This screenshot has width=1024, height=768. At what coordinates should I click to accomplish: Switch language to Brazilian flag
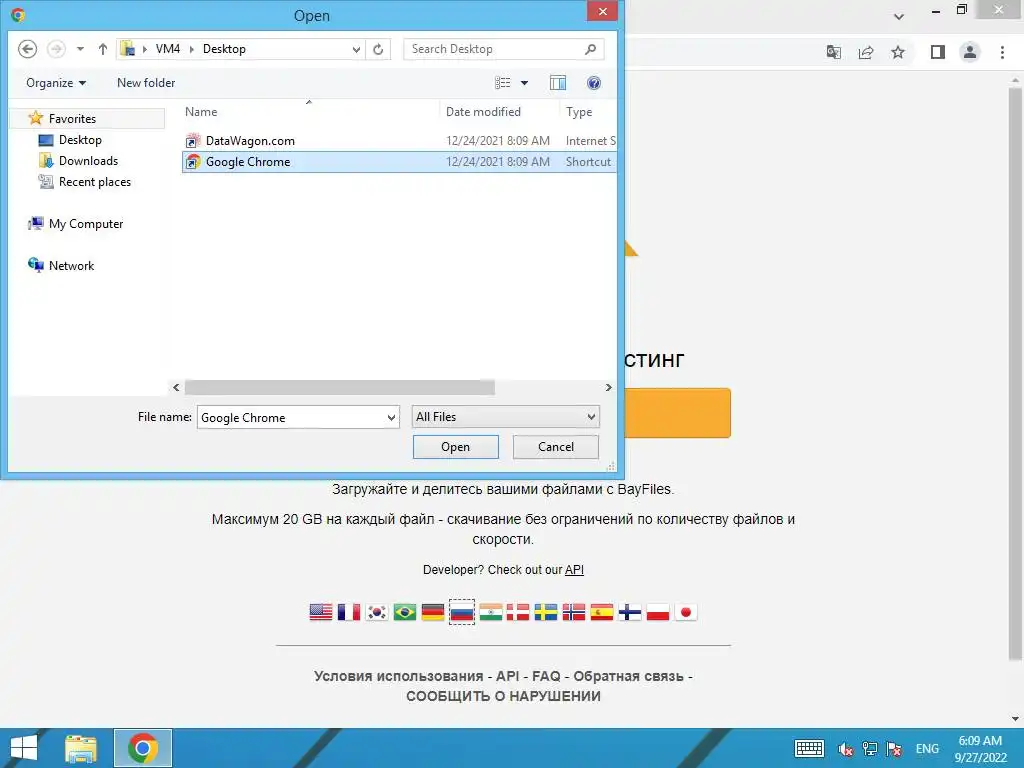405,612
